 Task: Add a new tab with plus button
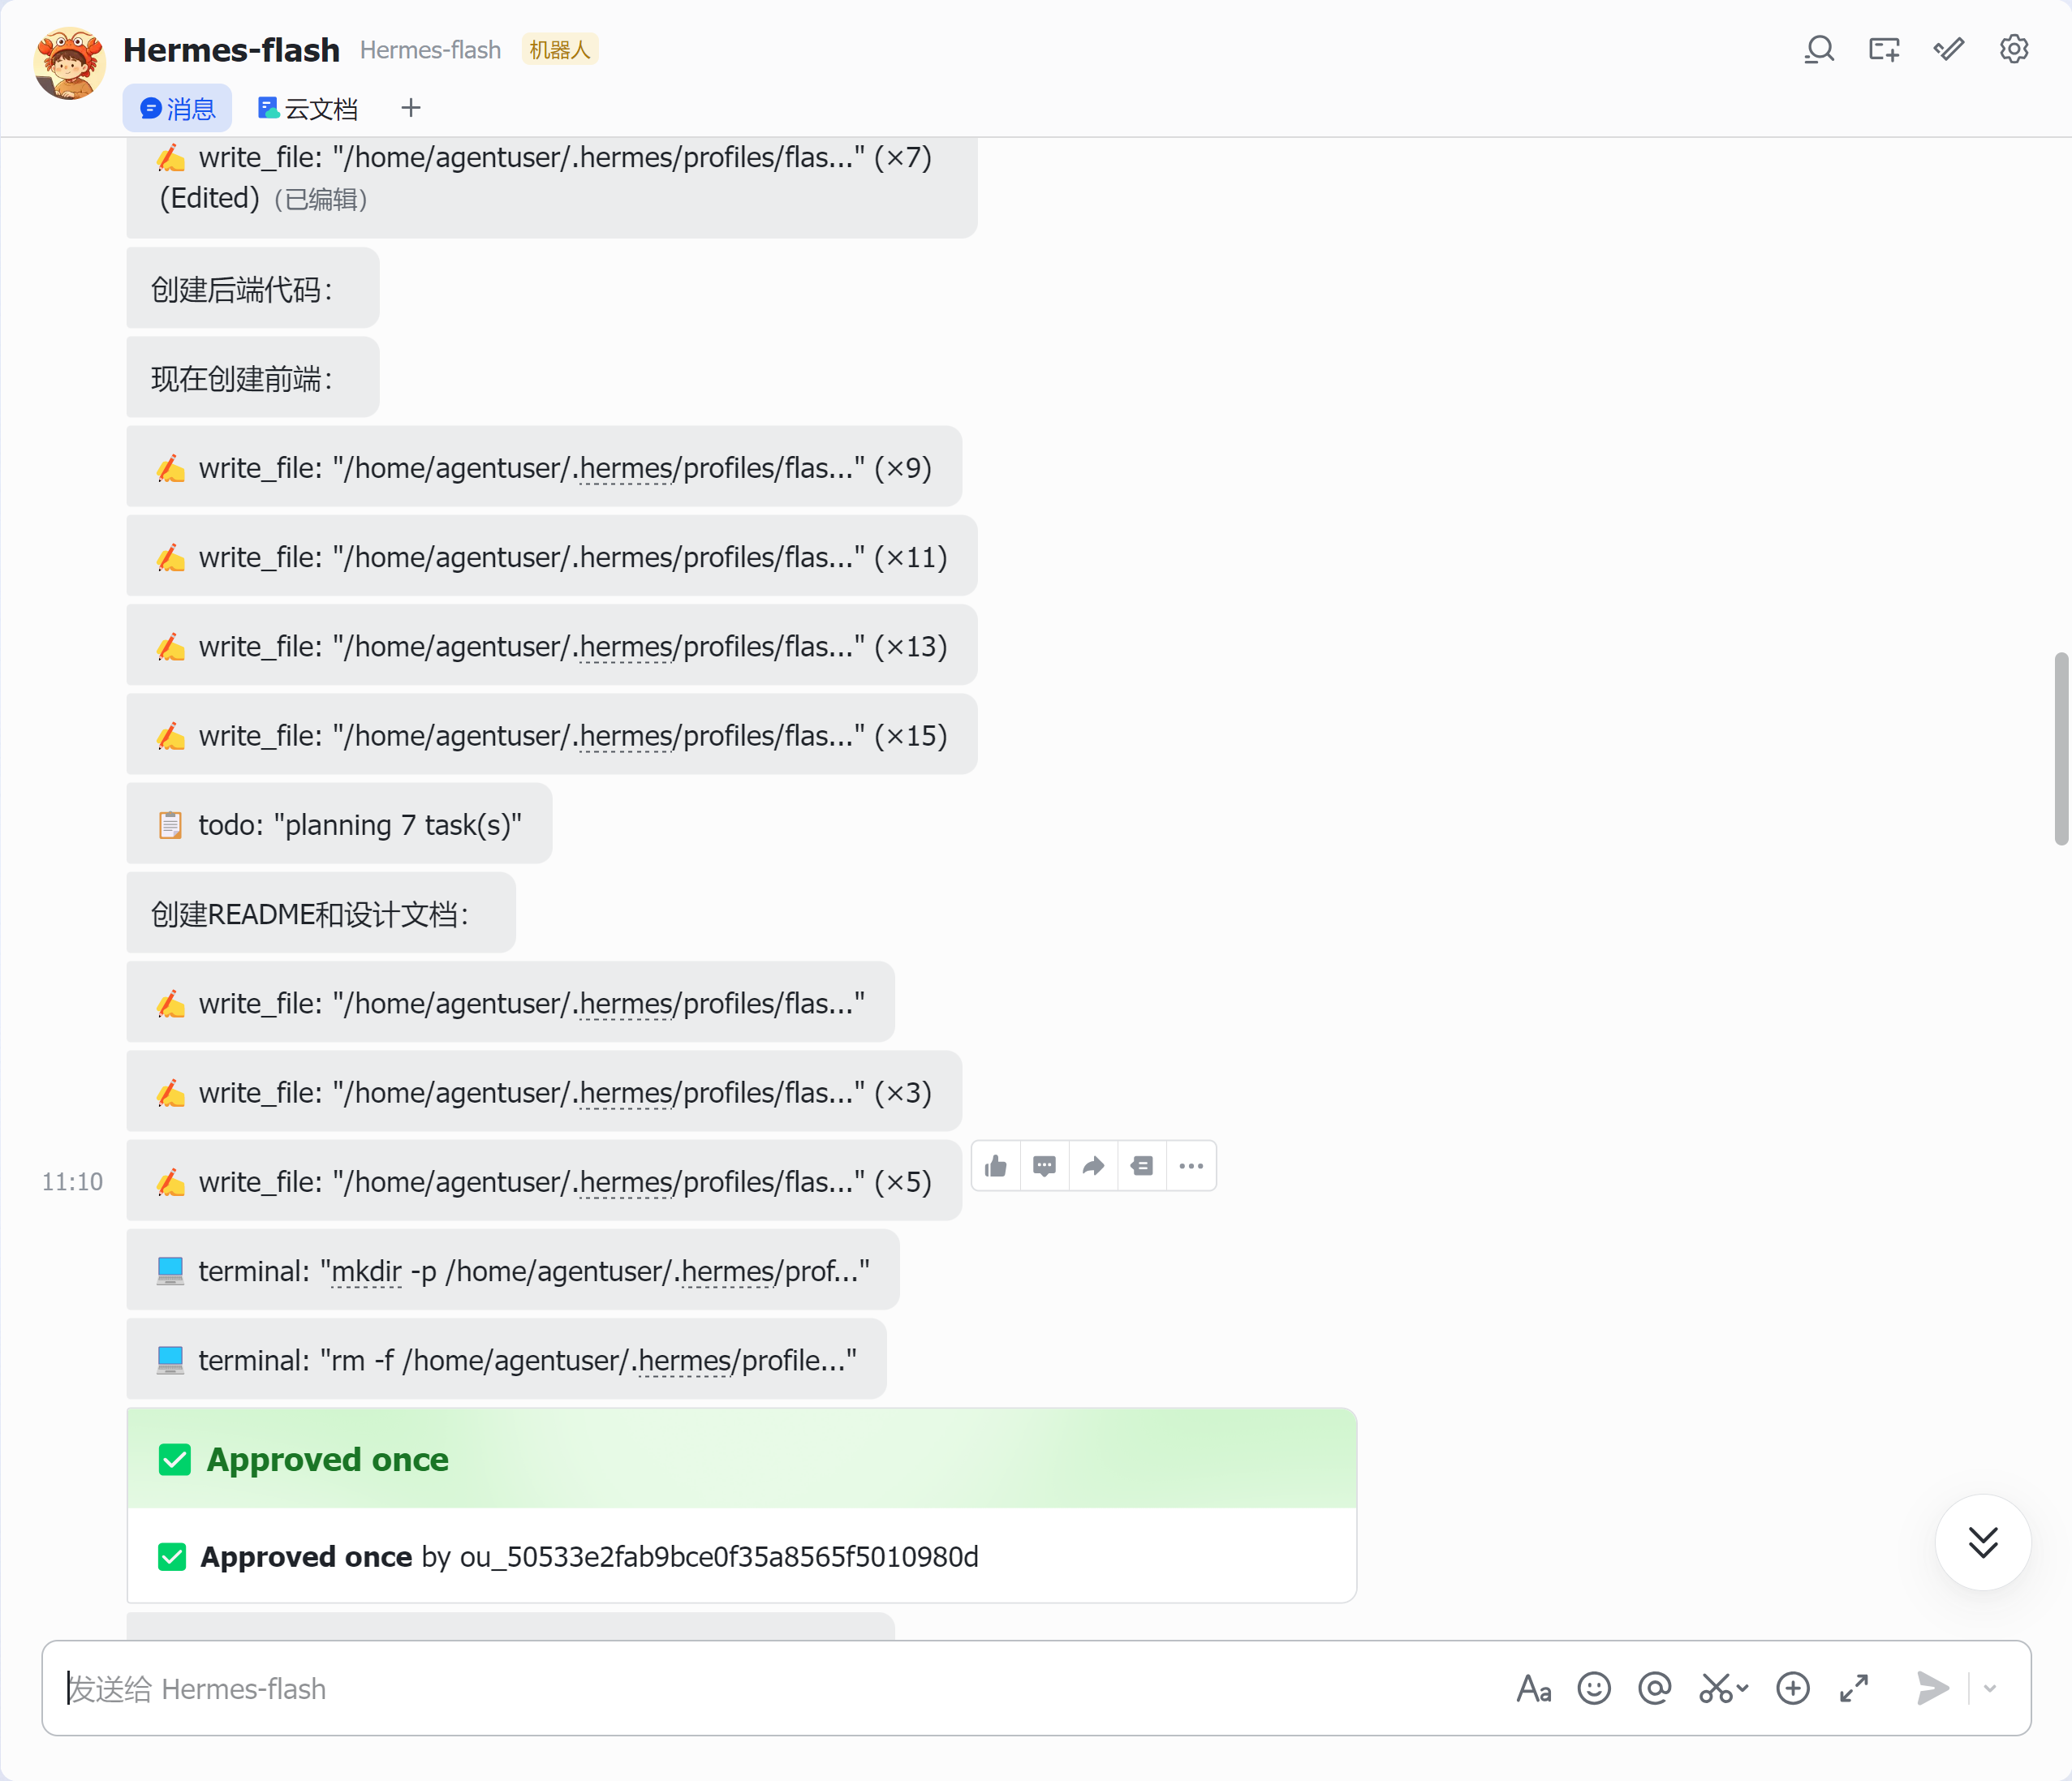(x=411, y=108)
